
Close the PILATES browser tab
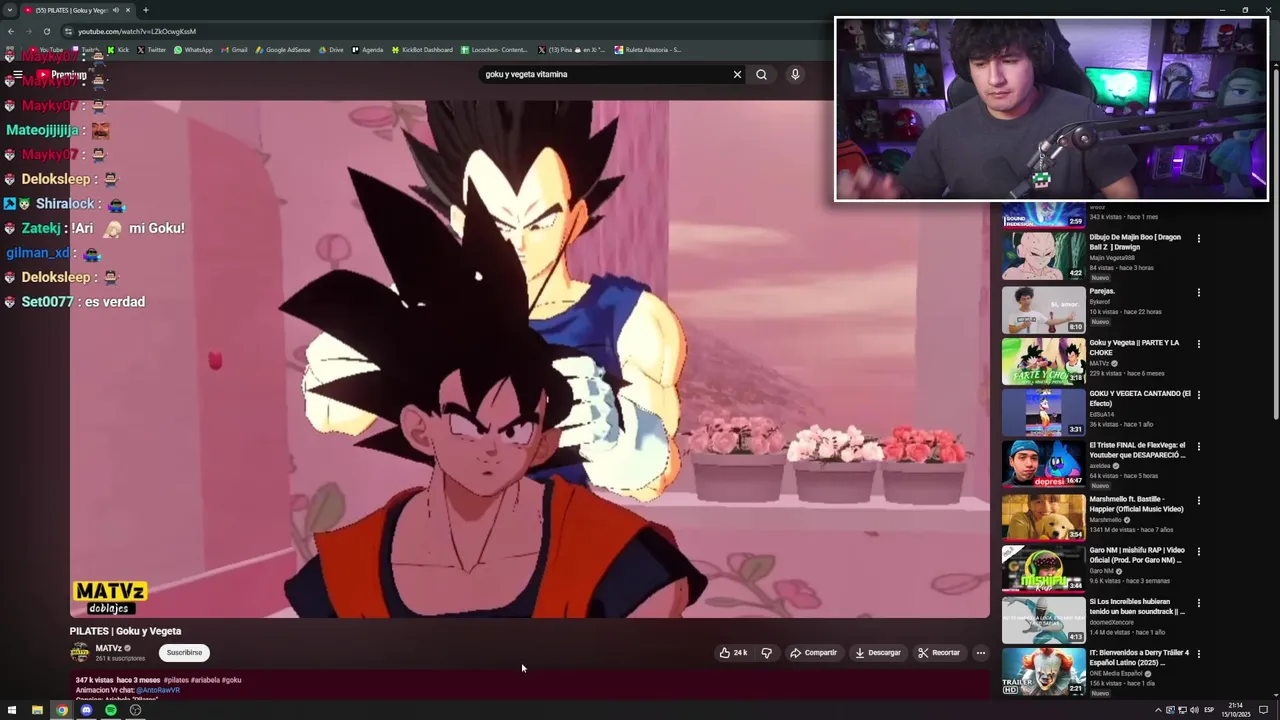(128, 10)
